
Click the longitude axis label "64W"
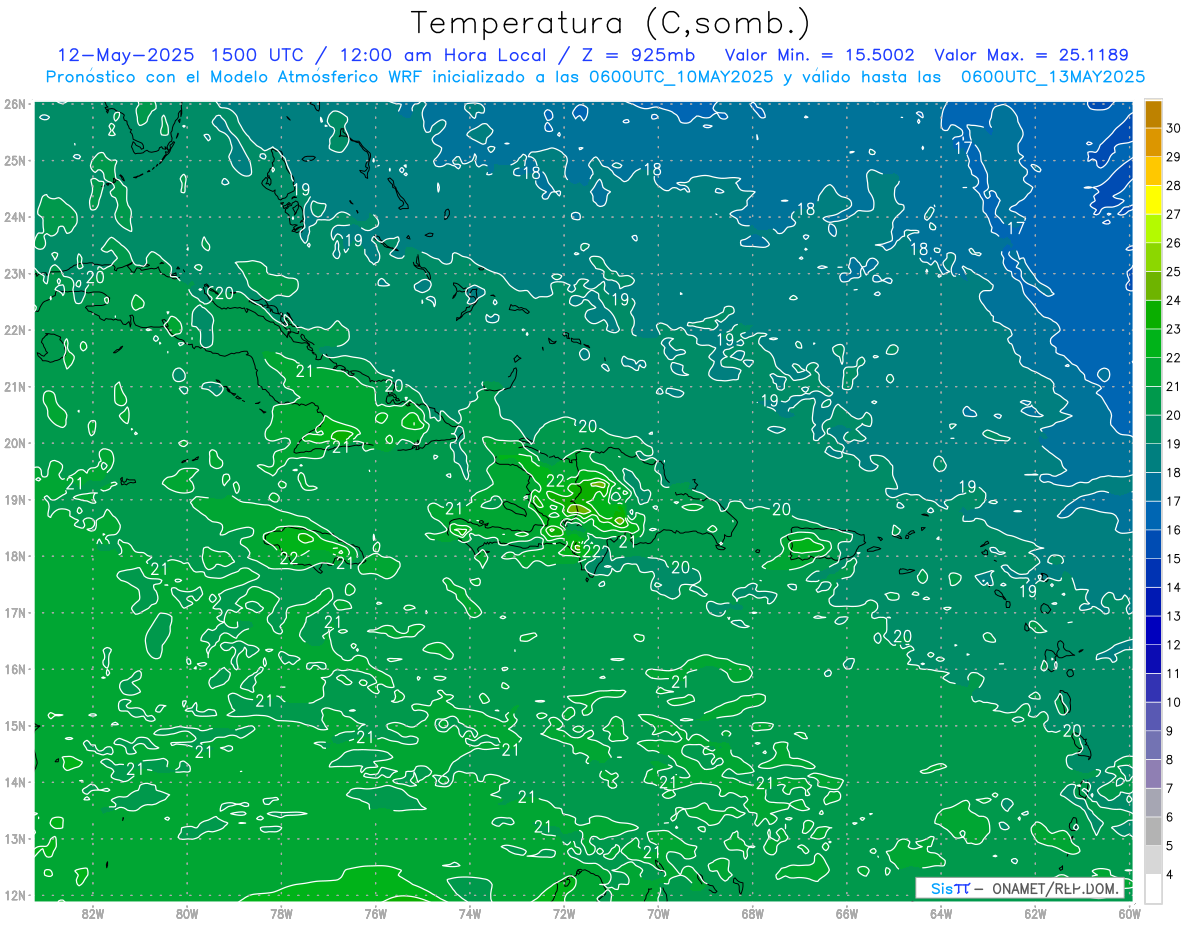[941, 913]
